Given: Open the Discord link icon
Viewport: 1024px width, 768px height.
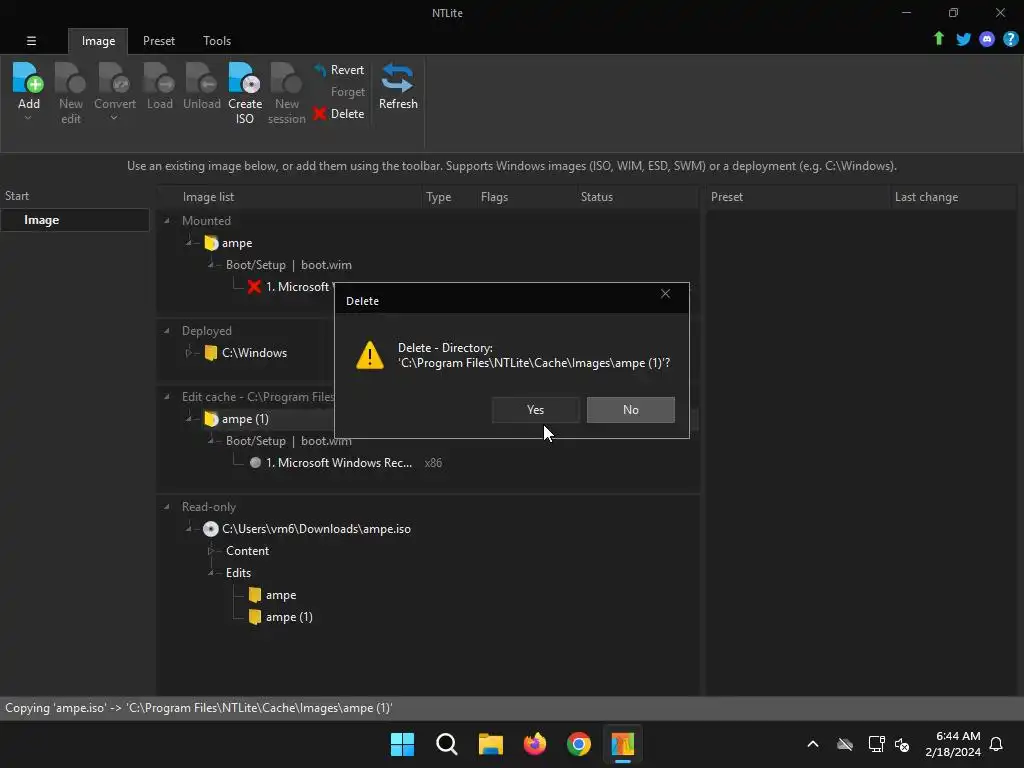Looking at the screenshot, I should [x=987, y=39].
